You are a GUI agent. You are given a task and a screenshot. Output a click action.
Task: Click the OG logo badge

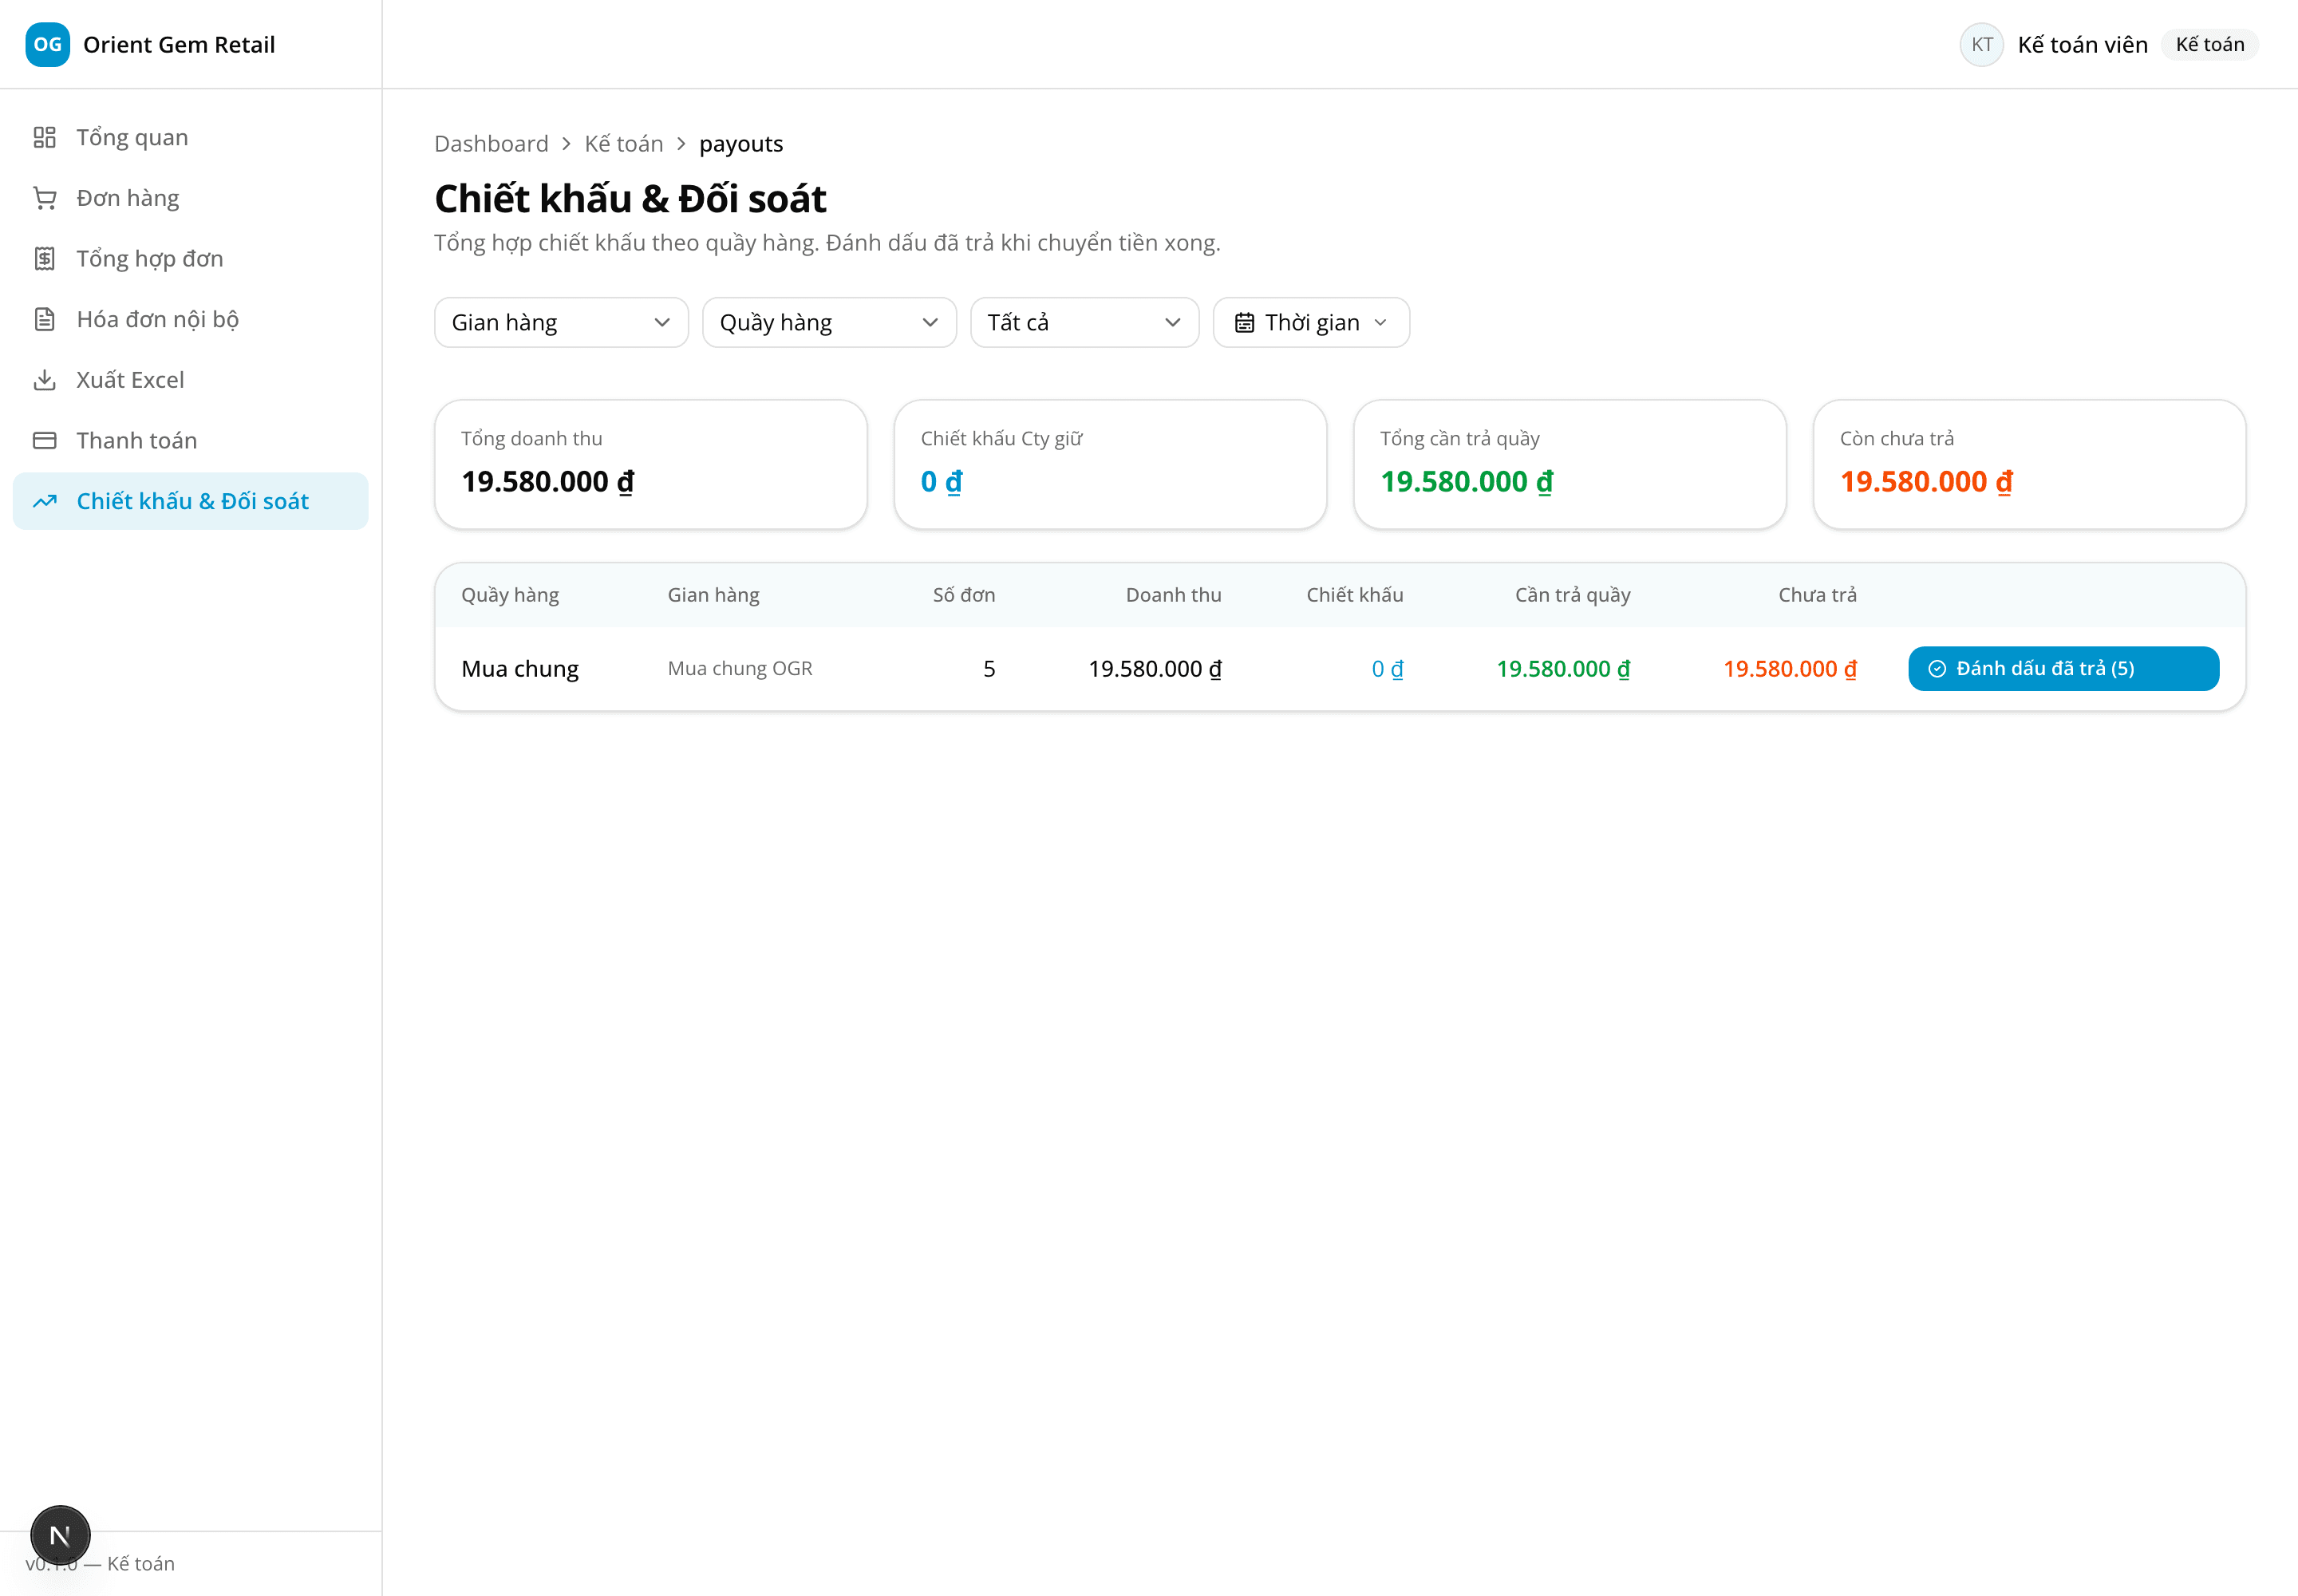click(47, 44)
